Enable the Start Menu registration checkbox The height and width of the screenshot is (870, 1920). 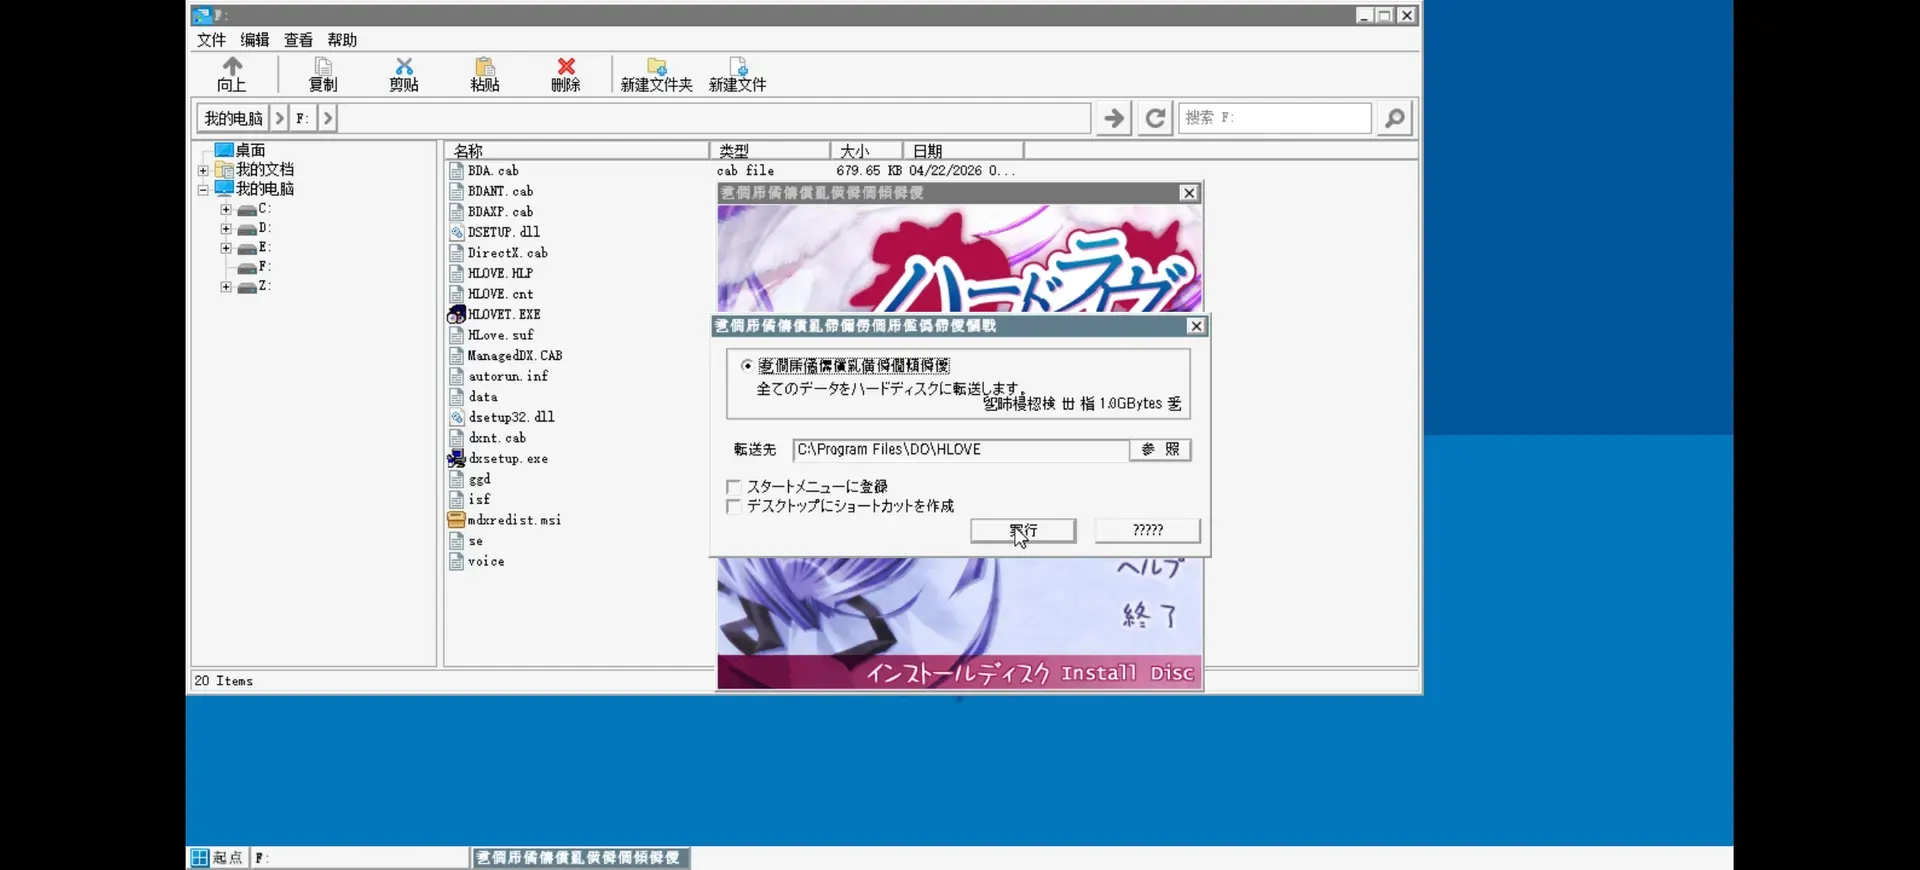click(734, 487)
